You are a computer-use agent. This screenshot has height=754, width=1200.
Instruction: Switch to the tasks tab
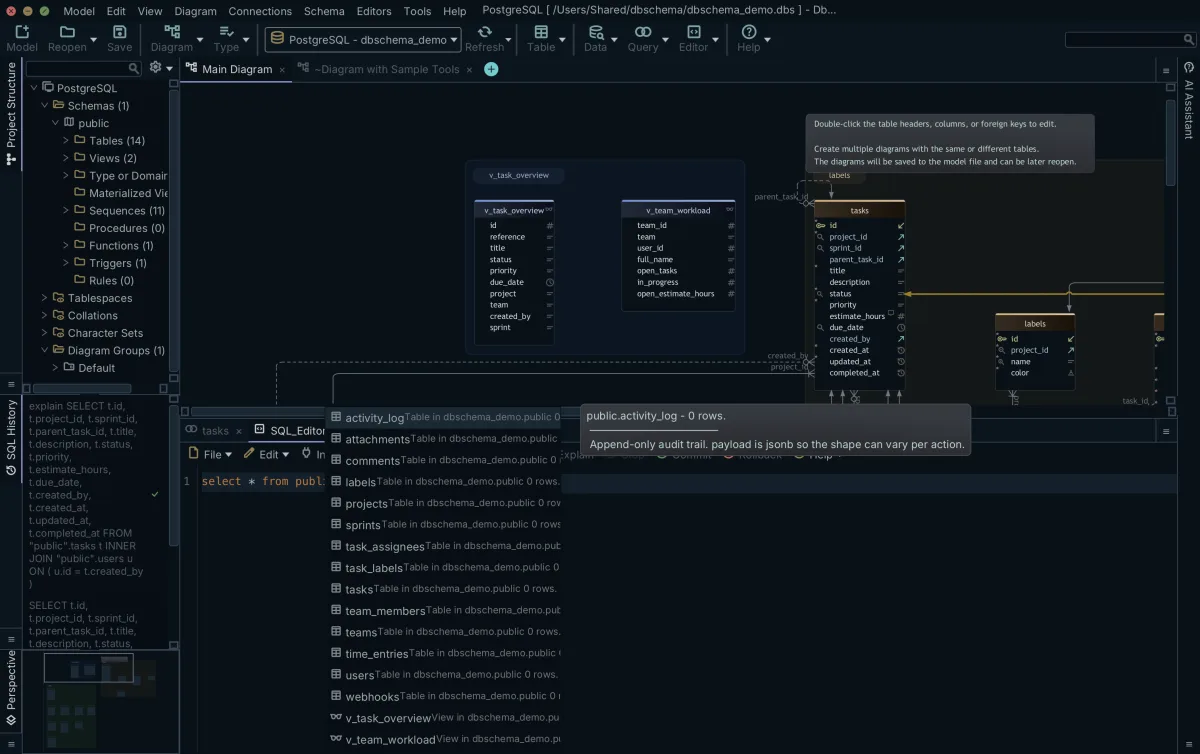[x=215, y=431]
